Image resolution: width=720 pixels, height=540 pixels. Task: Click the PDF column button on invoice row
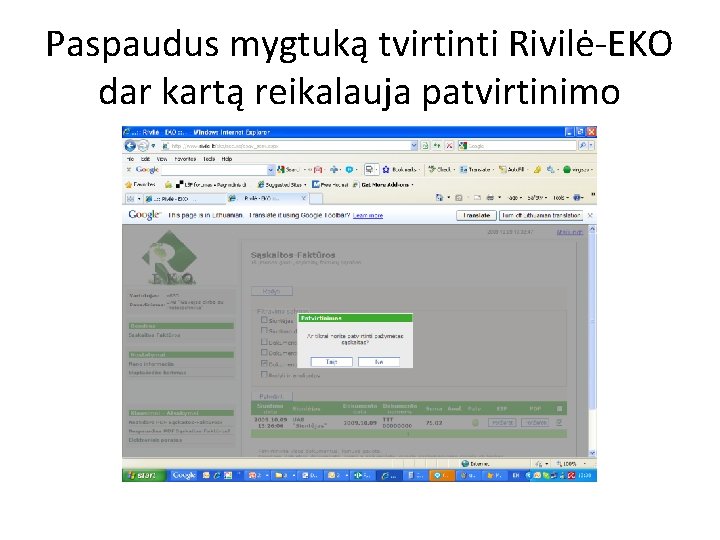coord(535,422)
